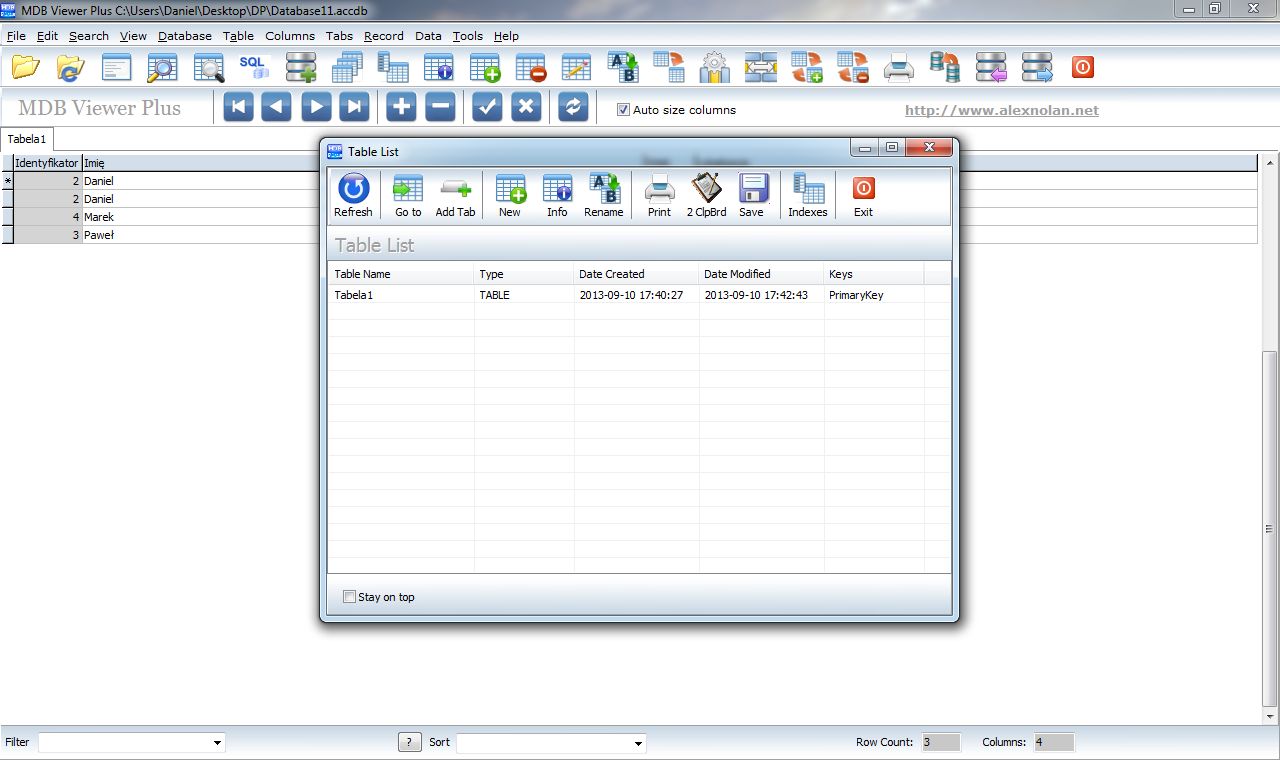The width and height of the screenshot is (1280, 760).
Task: Click the table with green plus icon in main toolbar
Action: (485, 68)
